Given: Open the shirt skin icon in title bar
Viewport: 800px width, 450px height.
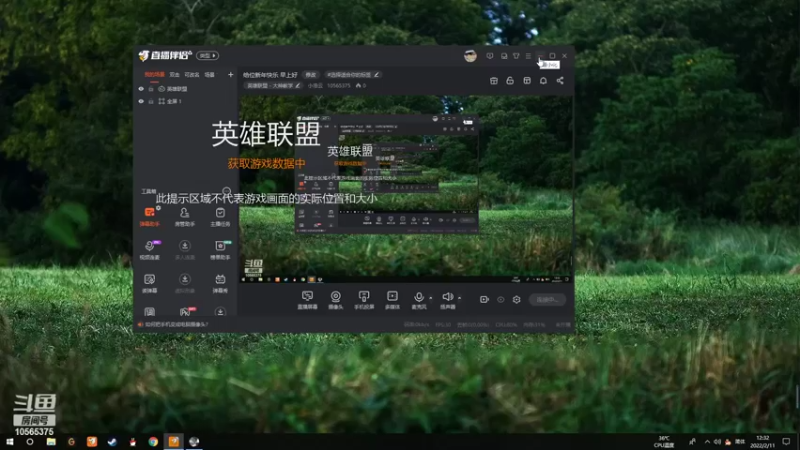Looking at the screenshot, I should (x=516, y=56).
